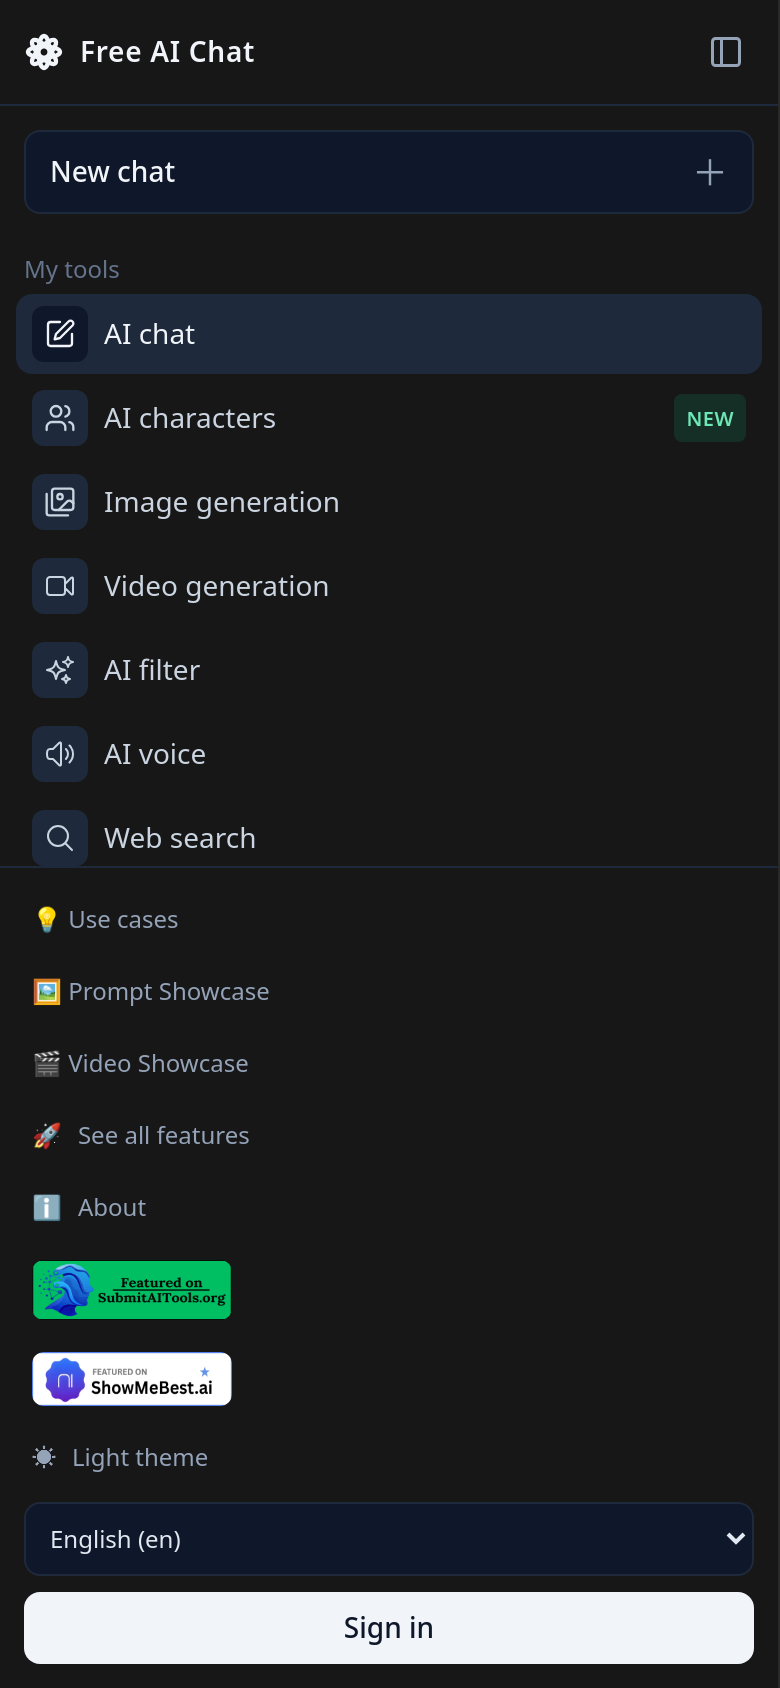Open the AI voice tool
Screen dimensions: 780x1688
[x=389, y=754]
